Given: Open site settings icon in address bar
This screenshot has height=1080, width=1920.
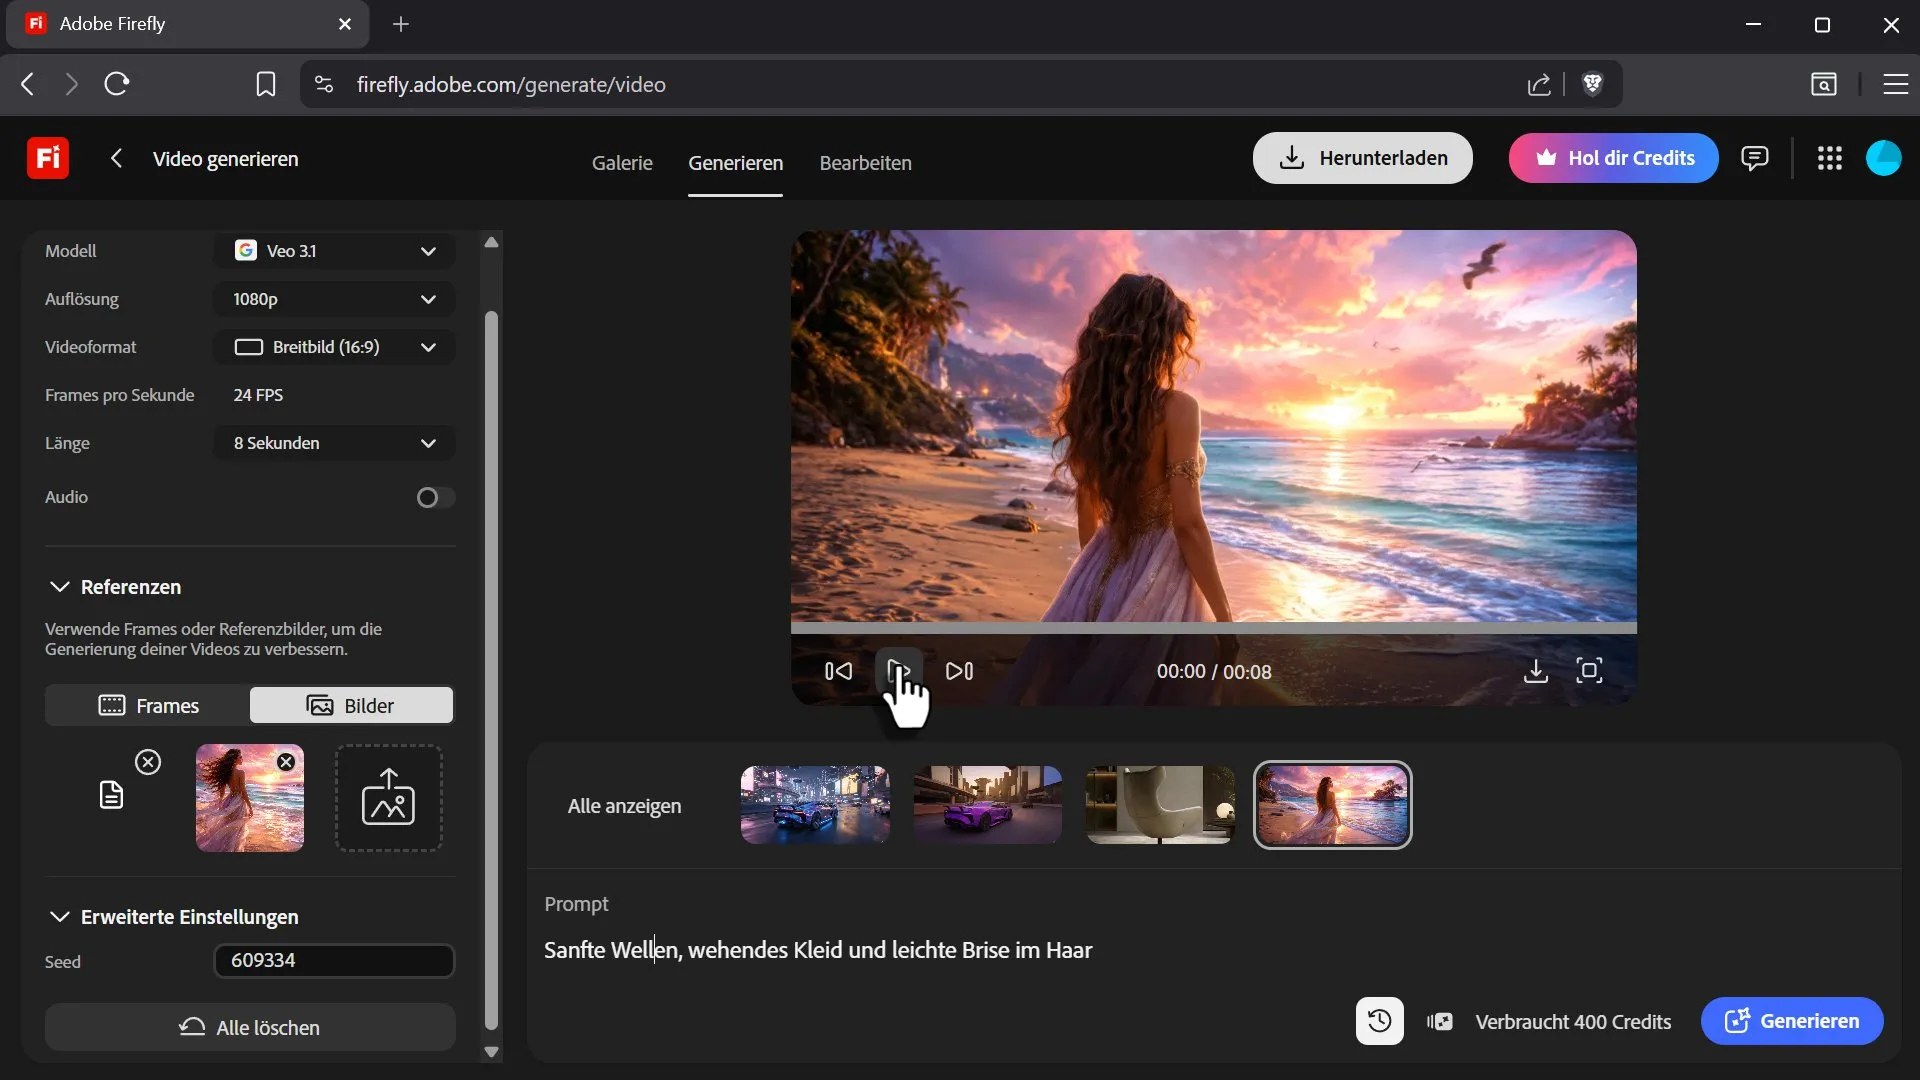Looking at the screenshot, I should tap(324, 84).
